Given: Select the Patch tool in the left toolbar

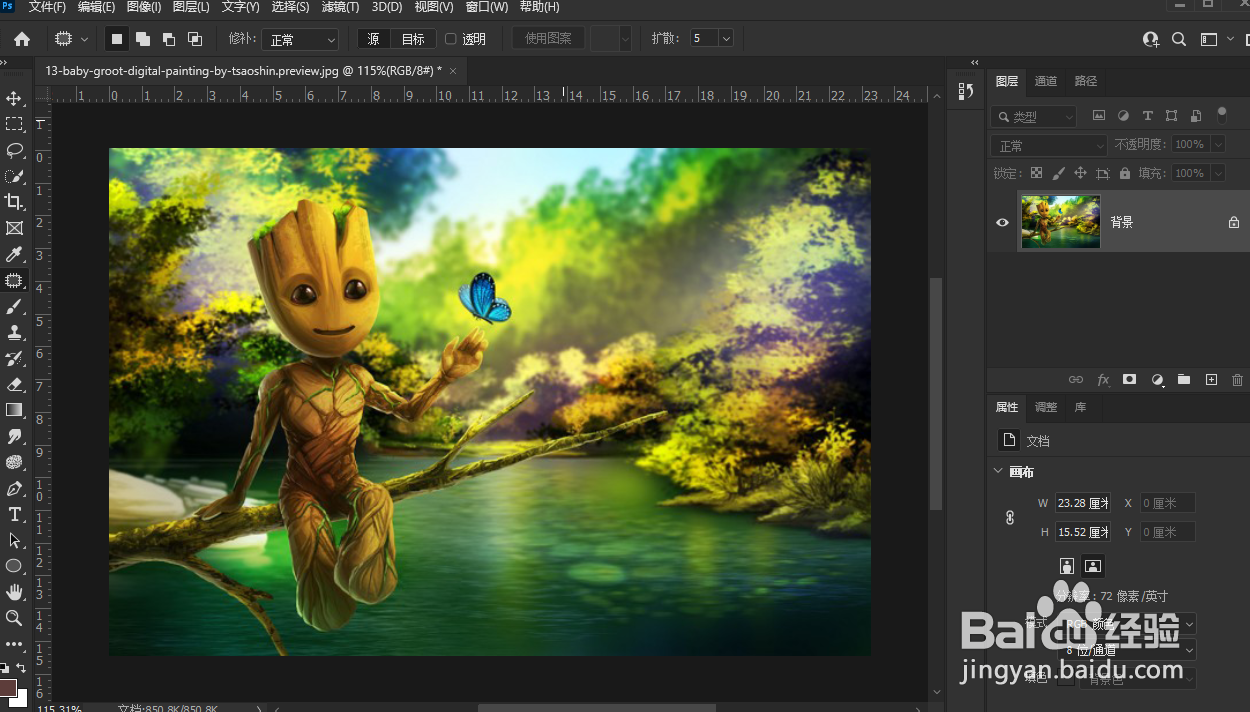Looking at the screenshot, I should point(14,280).
